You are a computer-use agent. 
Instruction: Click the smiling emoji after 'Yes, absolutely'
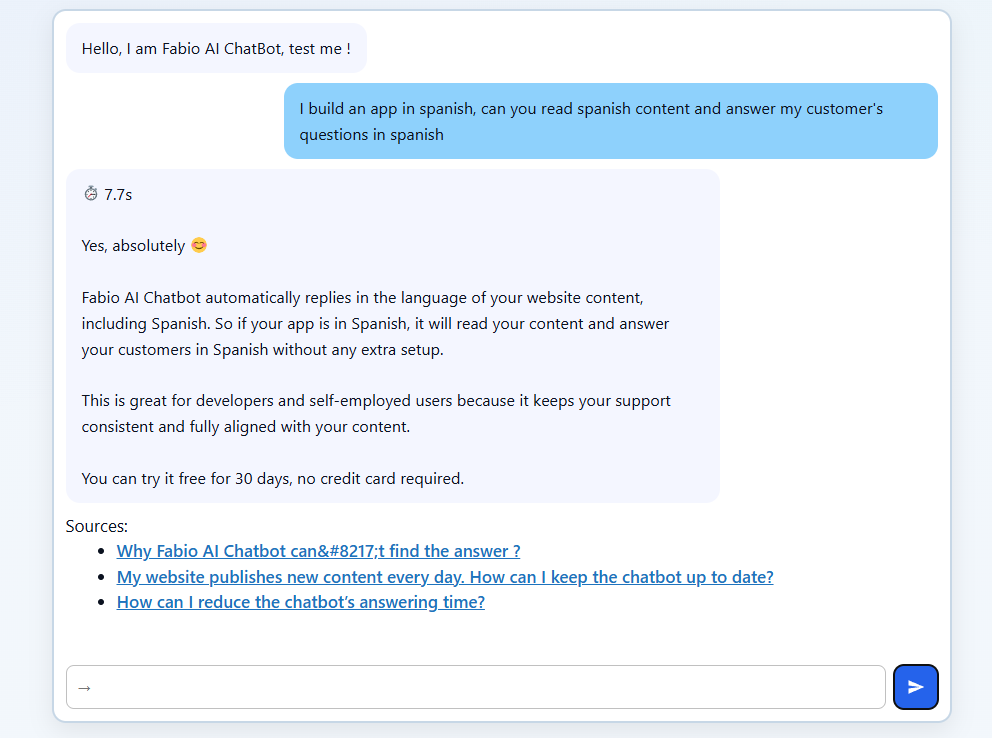click(x=197, y=244)
